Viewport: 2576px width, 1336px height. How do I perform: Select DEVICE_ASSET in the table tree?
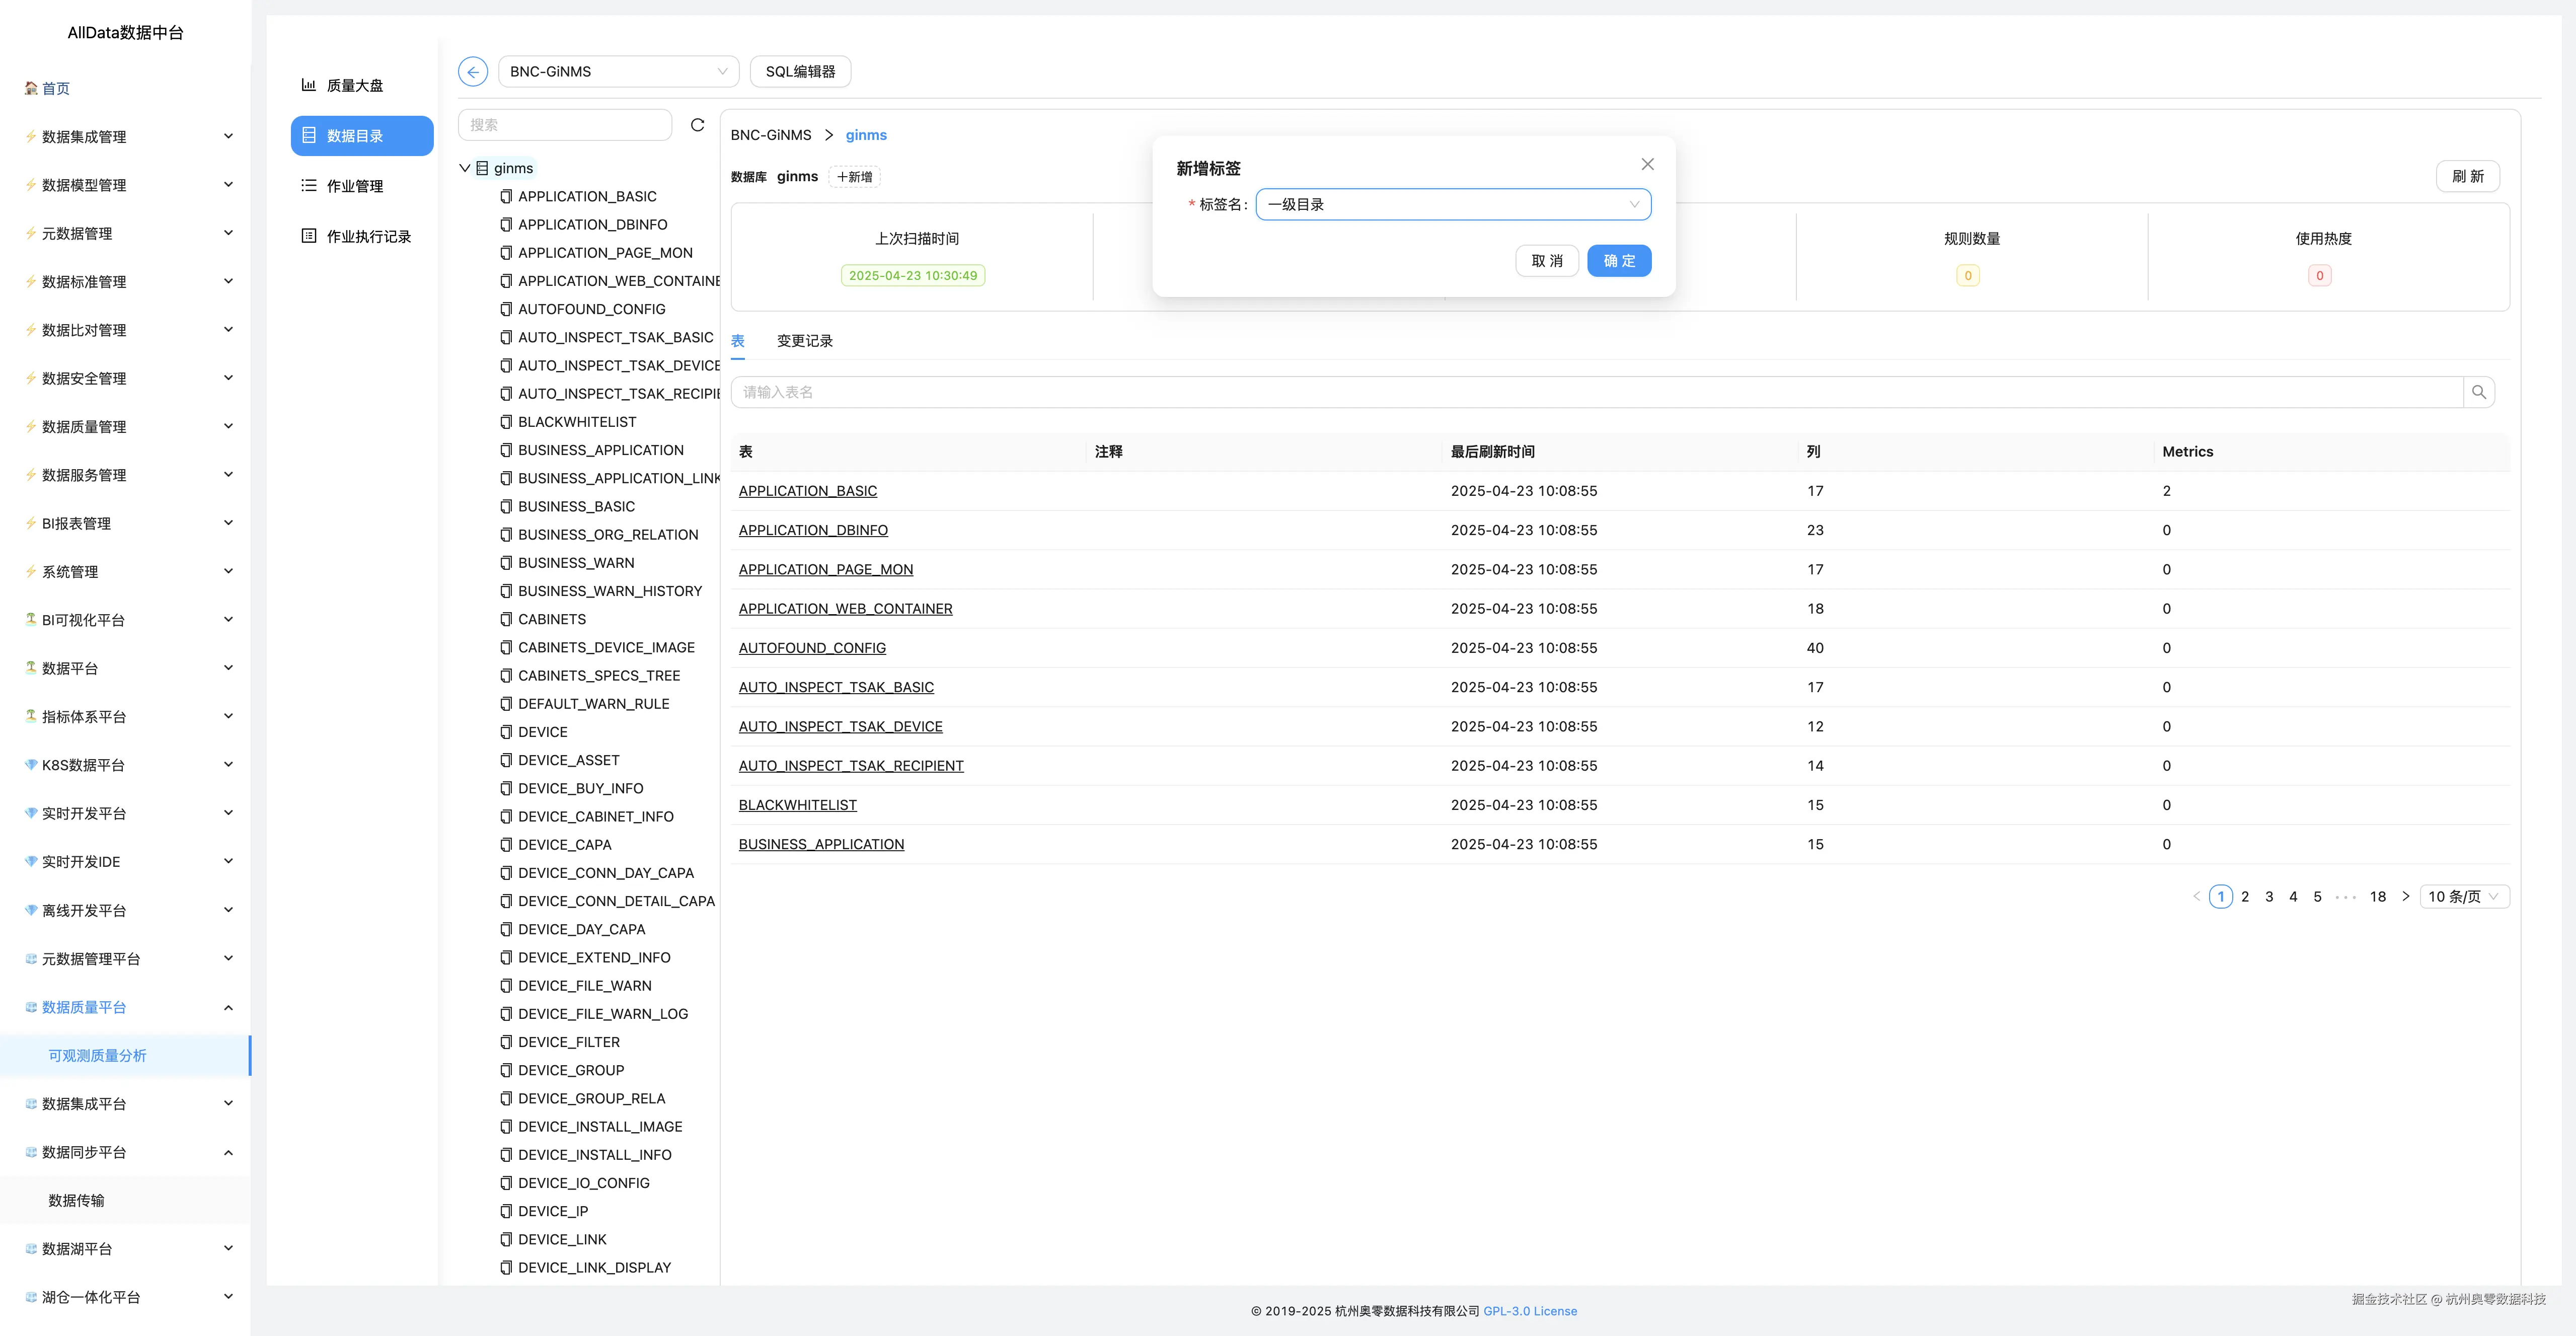point(568,761)
